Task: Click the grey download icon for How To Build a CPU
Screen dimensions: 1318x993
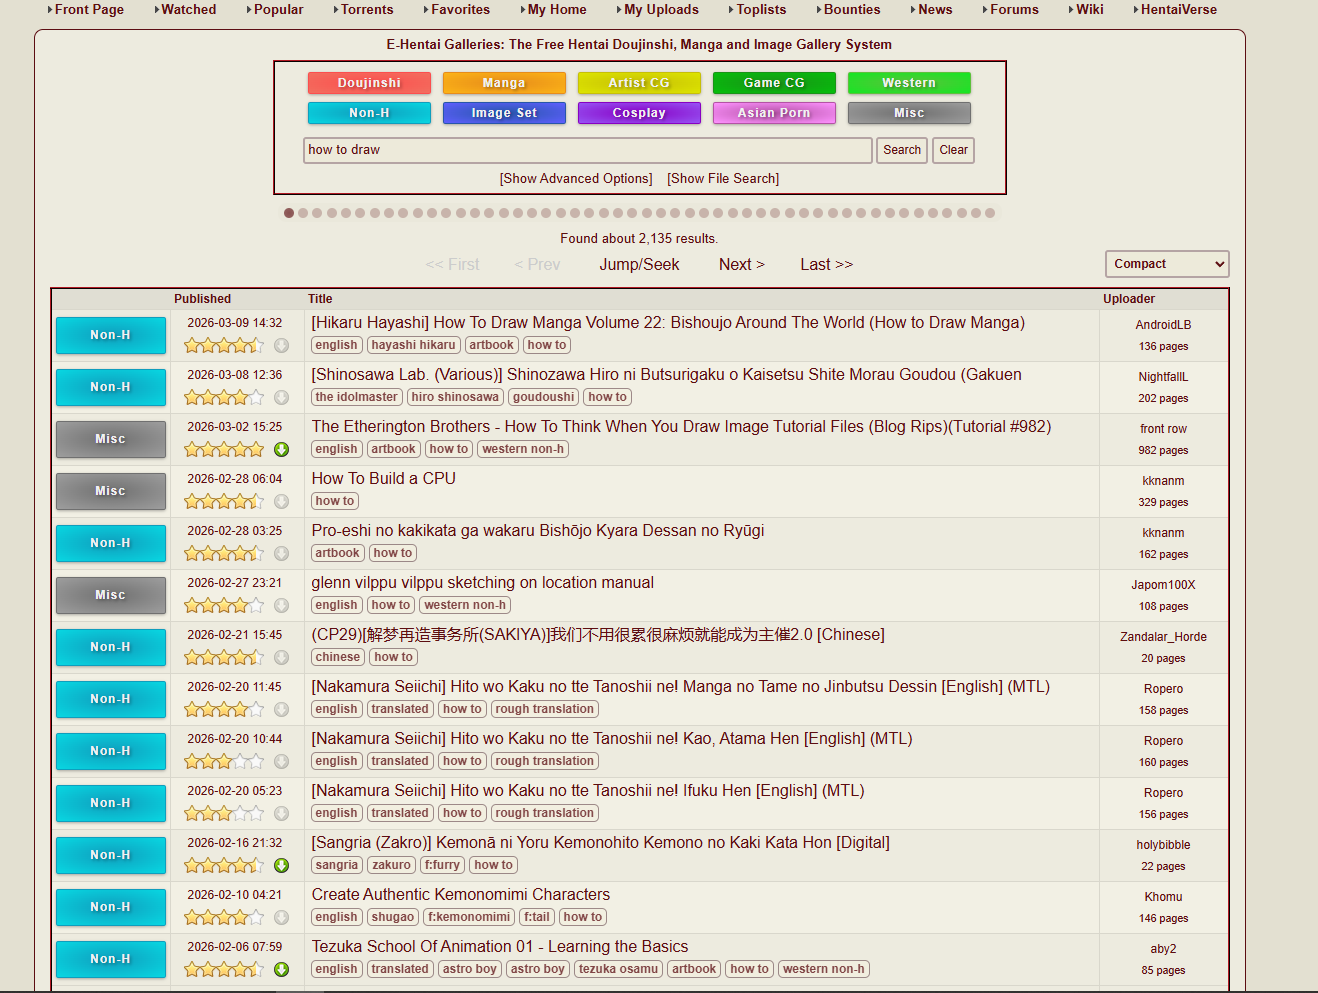Action: coord(282,502)
